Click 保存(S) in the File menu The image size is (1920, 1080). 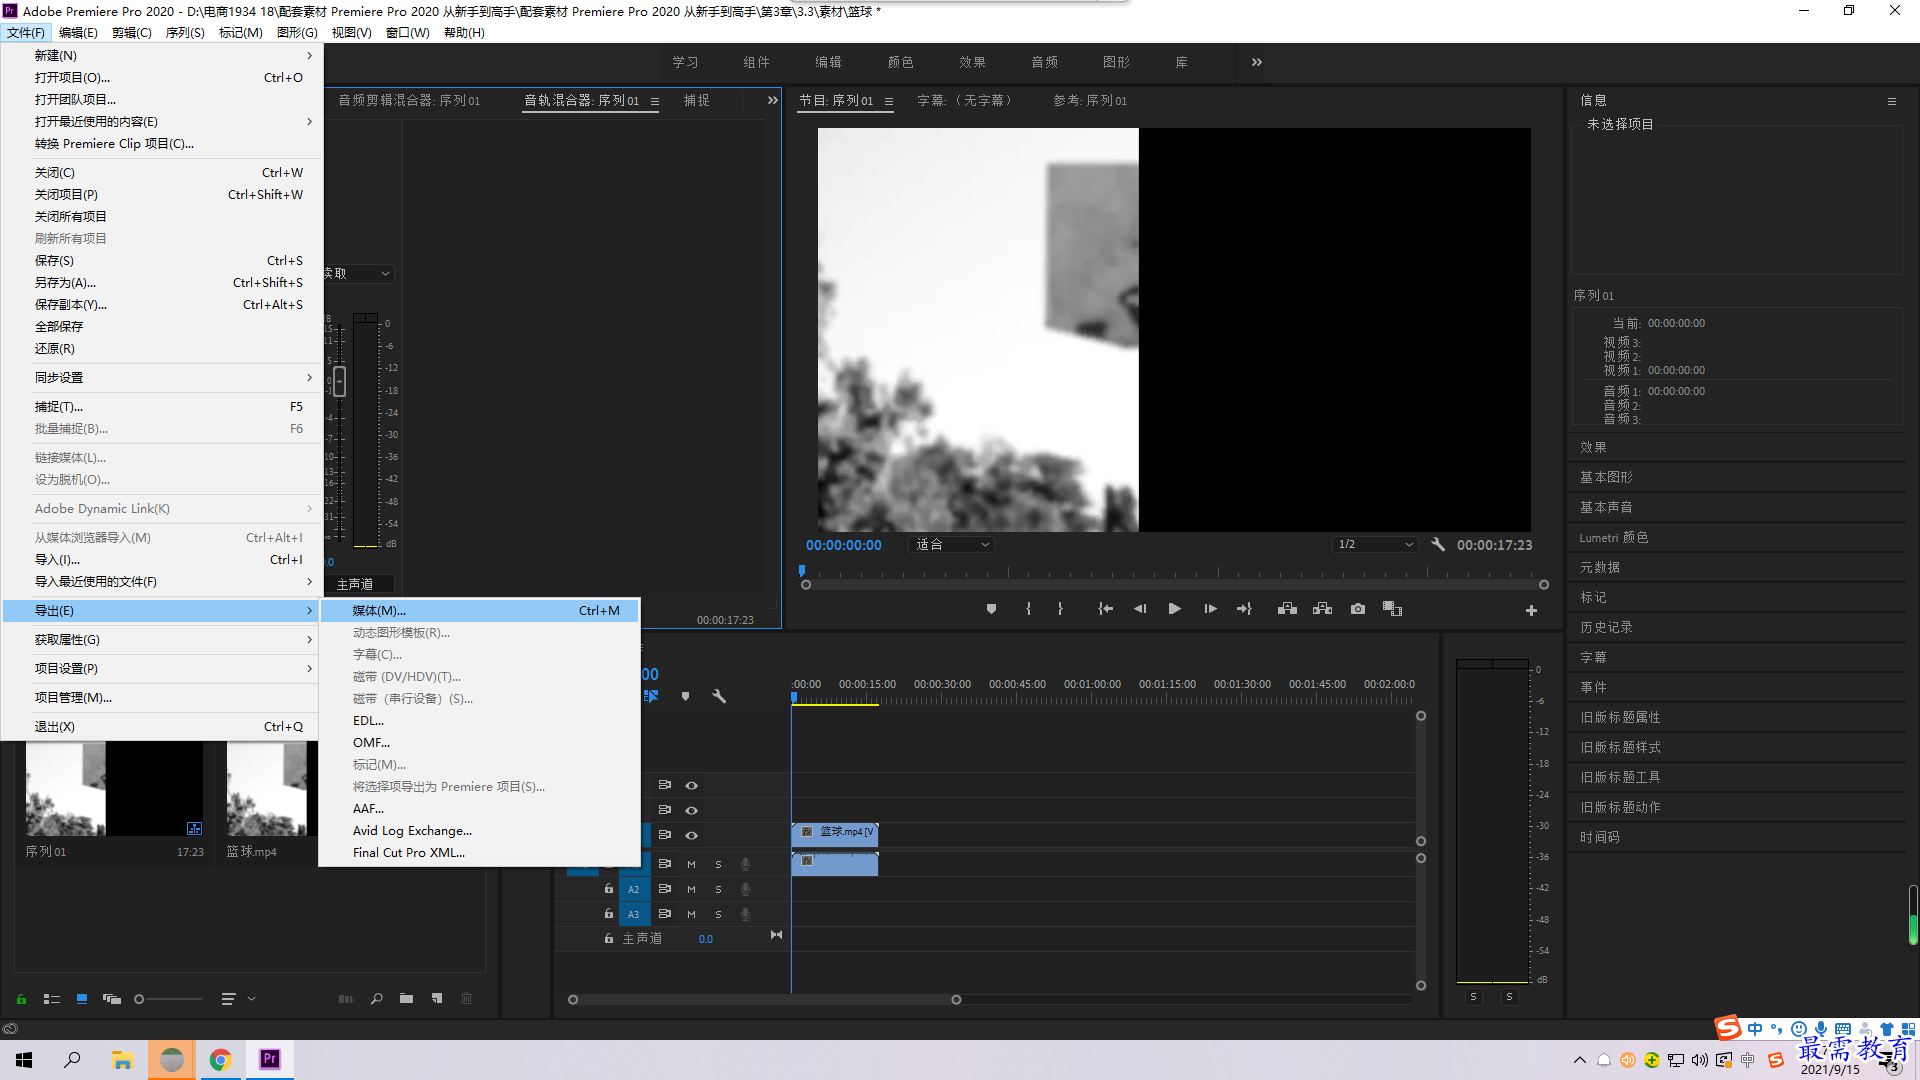[x=161, y=260]
